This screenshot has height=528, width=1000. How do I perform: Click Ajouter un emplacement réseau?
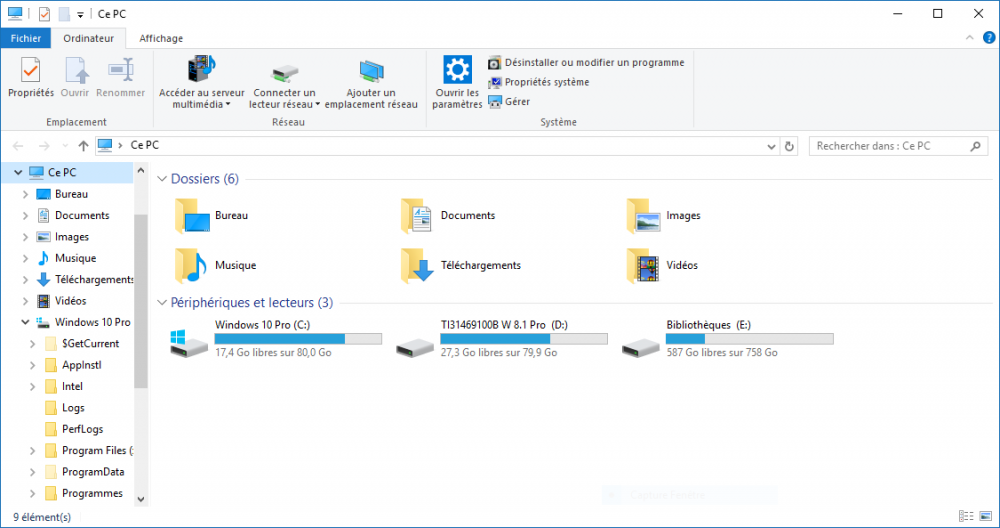[x=371, y=72]
